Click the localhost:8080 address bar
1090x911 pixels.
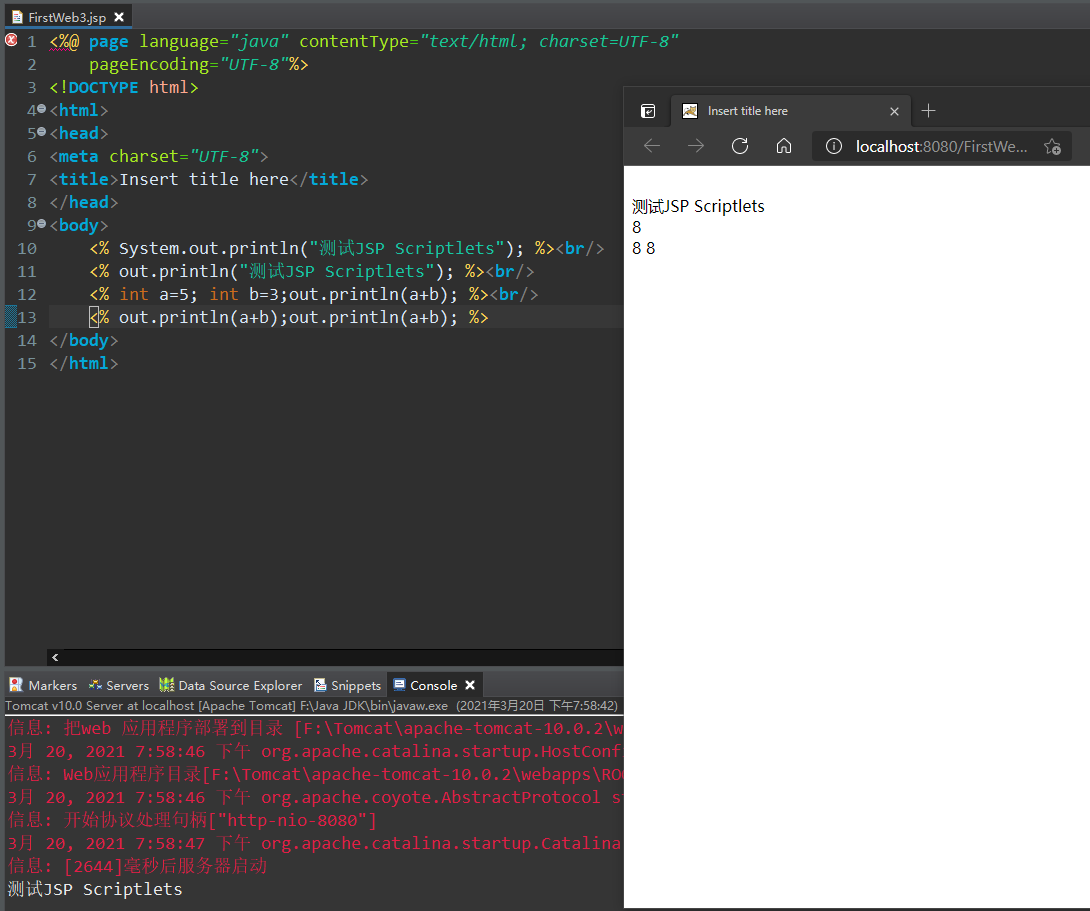[x=941, y=147]
